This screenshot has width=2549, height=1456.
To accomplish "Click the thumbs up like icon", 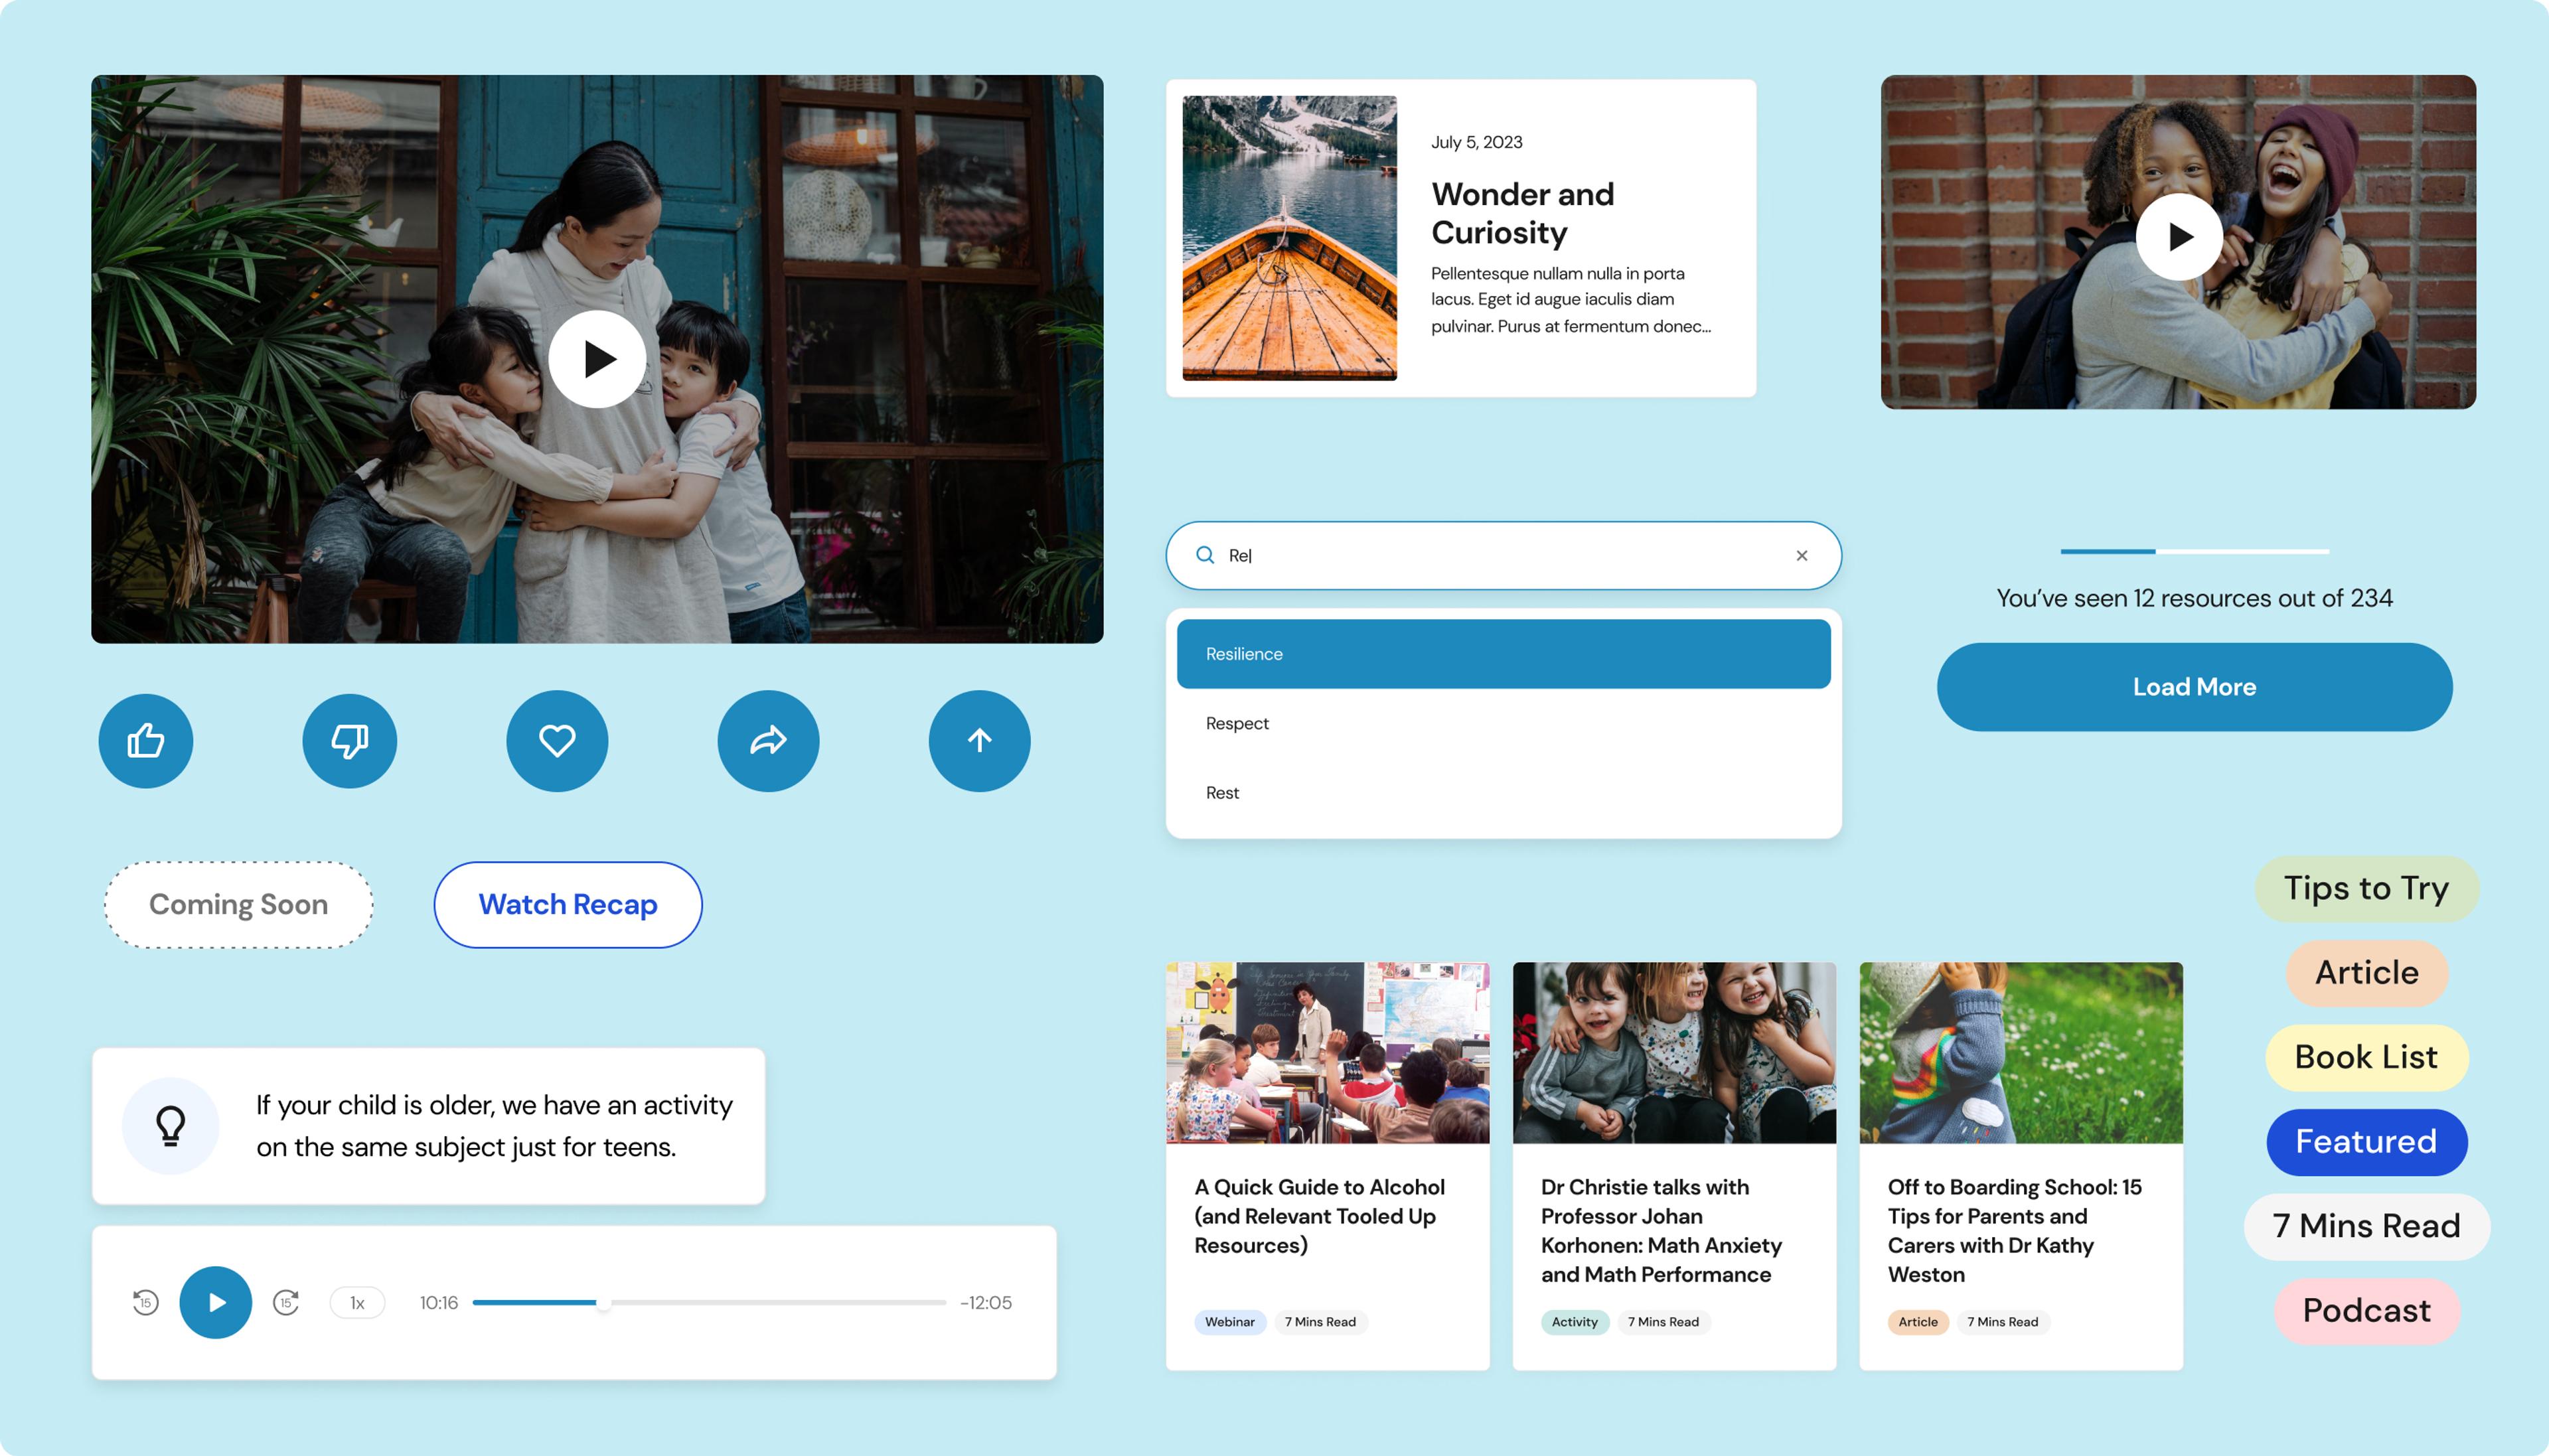I will point(146,741).
